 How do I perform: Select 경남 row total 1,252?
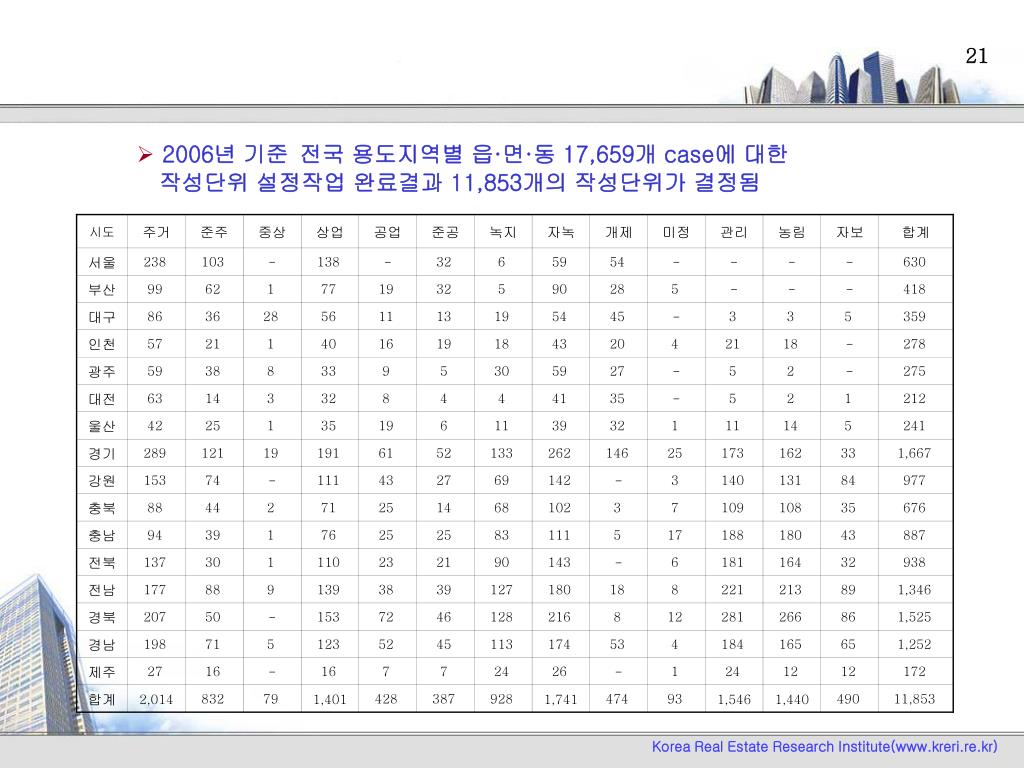[914, 645]
